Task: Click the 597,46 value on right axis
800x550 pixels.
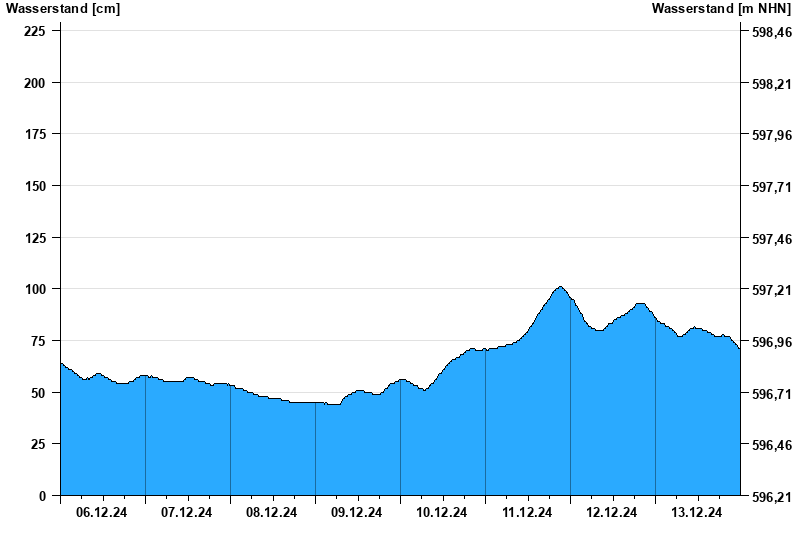Action: click(772, 239)
